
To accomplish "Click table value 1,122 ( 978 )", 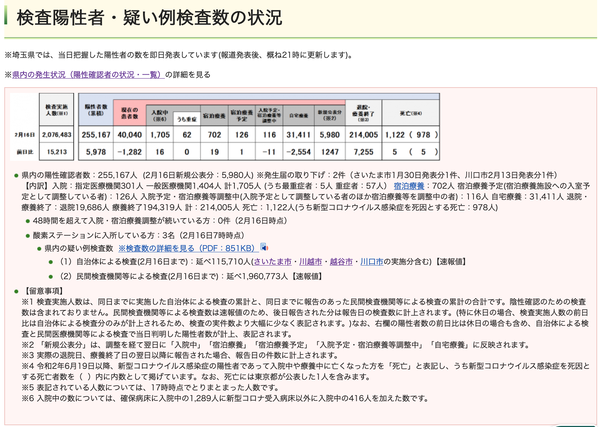I will pos(411,135).
